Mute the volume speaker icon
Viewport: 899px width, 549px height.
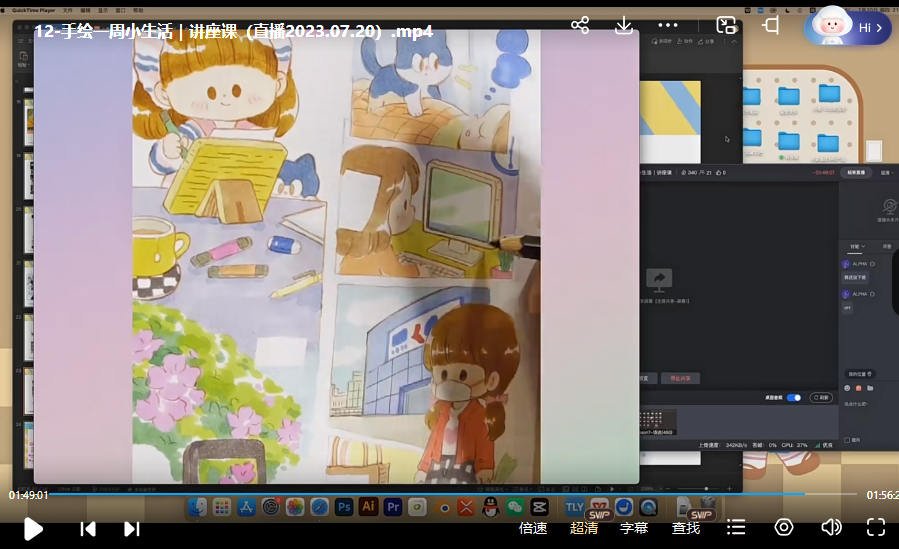pyautogui.click(x=831, y=527)
